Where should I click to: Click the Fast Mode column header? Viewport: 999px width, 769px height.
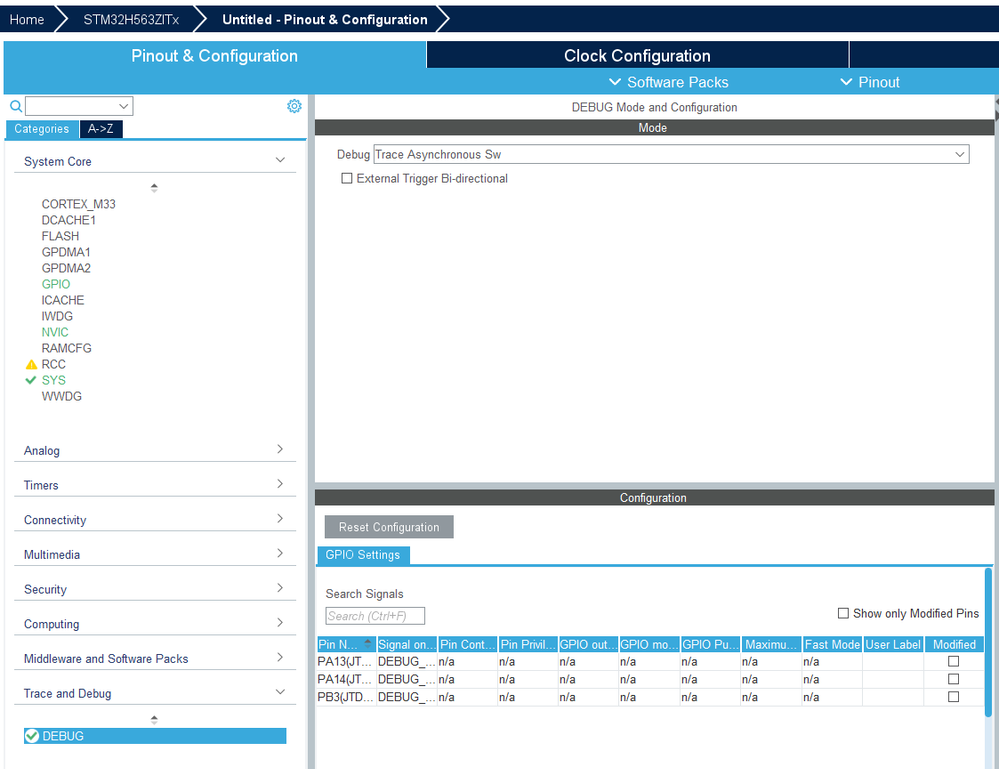coord(832,644)
